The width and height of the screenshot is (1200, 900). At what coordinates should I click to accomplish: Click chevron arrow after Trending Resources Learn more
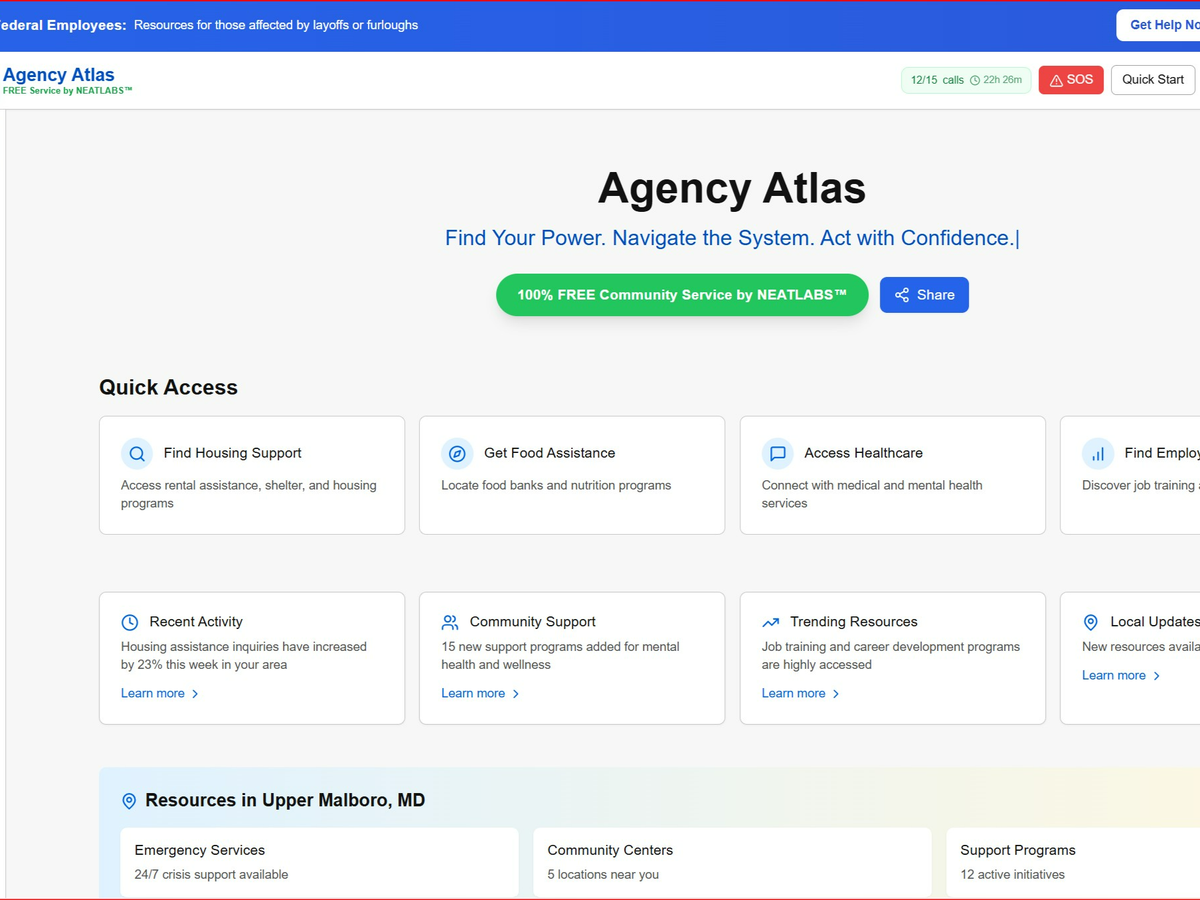click(x=836, y=694)
